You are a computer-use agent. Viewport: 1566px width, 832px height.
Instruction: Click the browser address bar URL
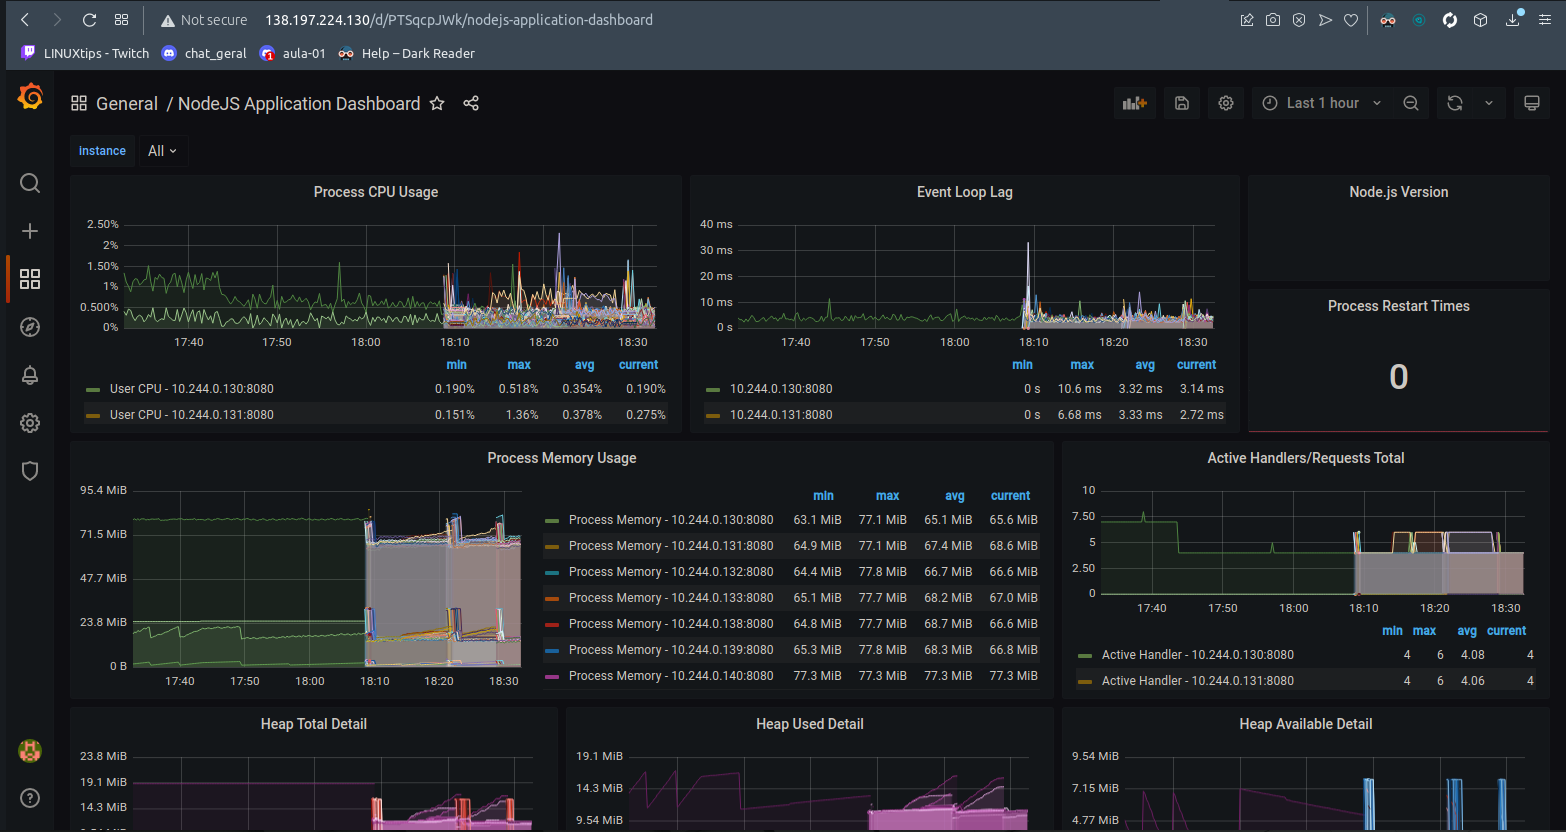[x=459, y=20]
